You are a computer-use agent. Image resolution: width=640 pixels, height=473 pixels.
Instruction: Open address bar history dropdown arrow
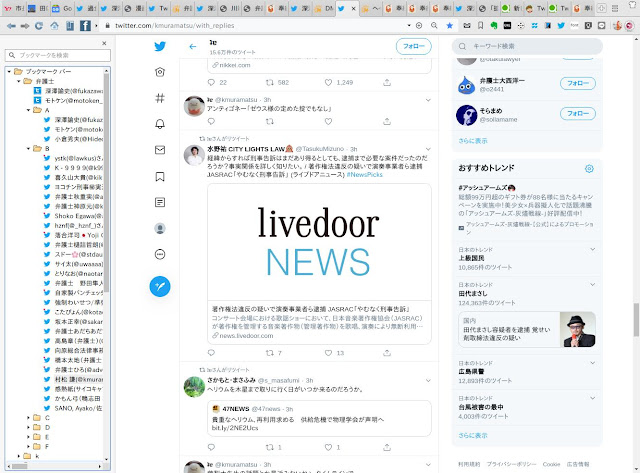tap(409, 26)
